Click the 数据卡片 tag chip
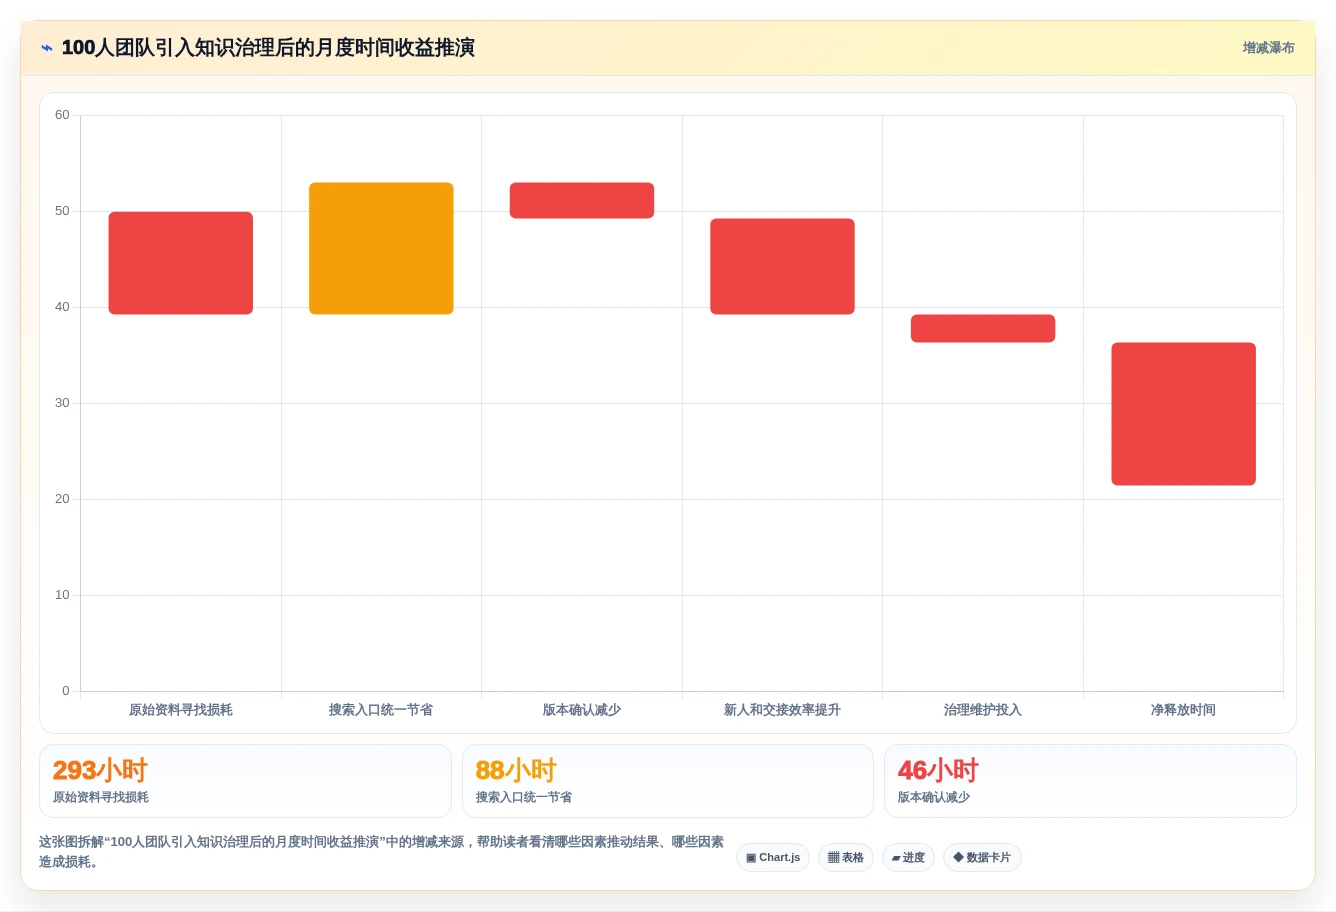 [982, 858]
